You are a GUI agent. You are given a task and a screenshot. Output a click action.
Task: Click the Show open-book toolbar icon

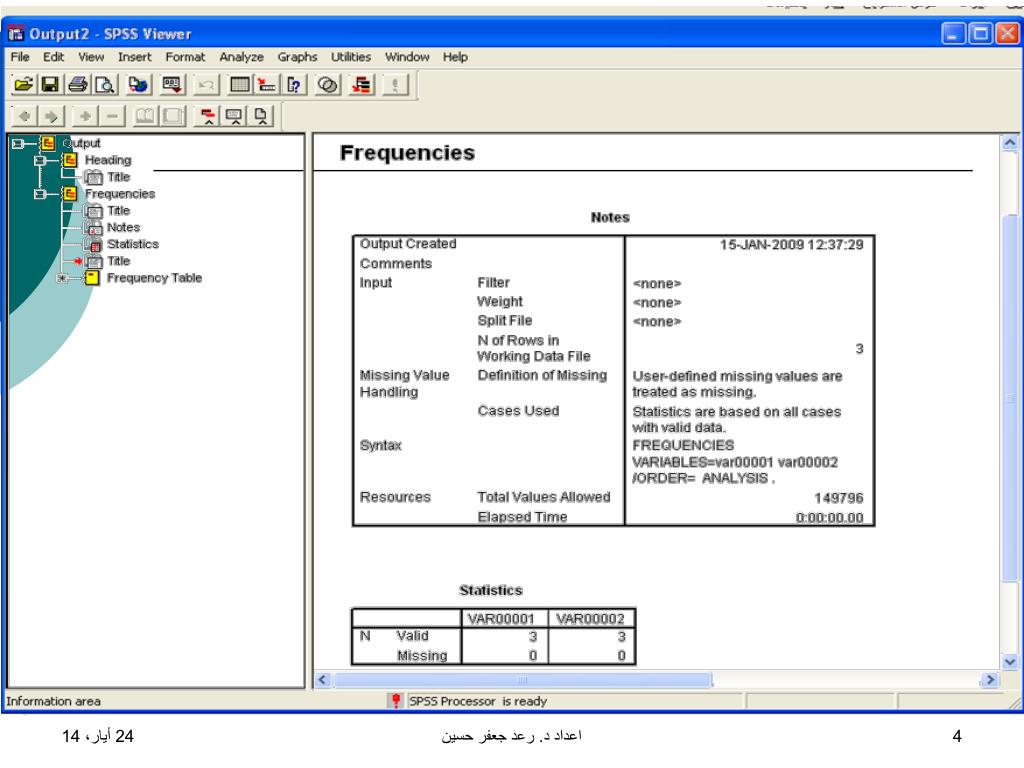pos(145,116)
